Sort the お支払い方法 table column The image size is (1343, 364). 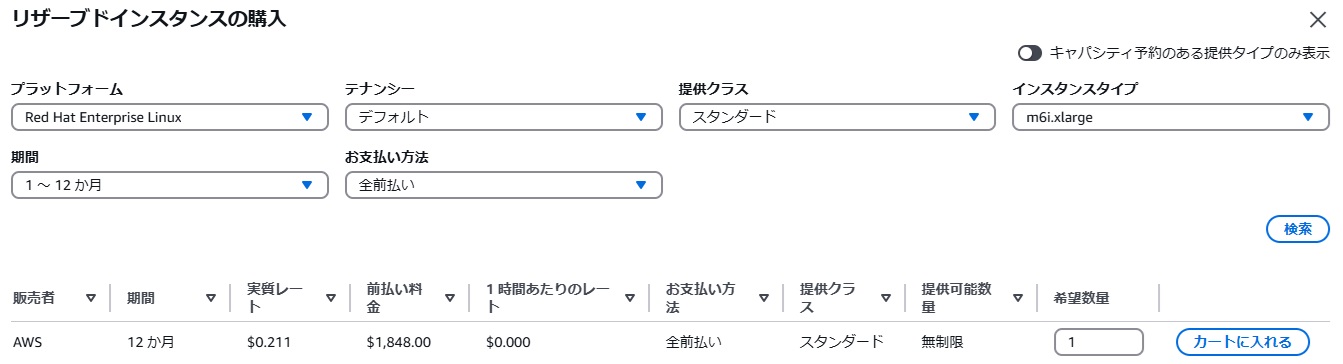(764, 298)
